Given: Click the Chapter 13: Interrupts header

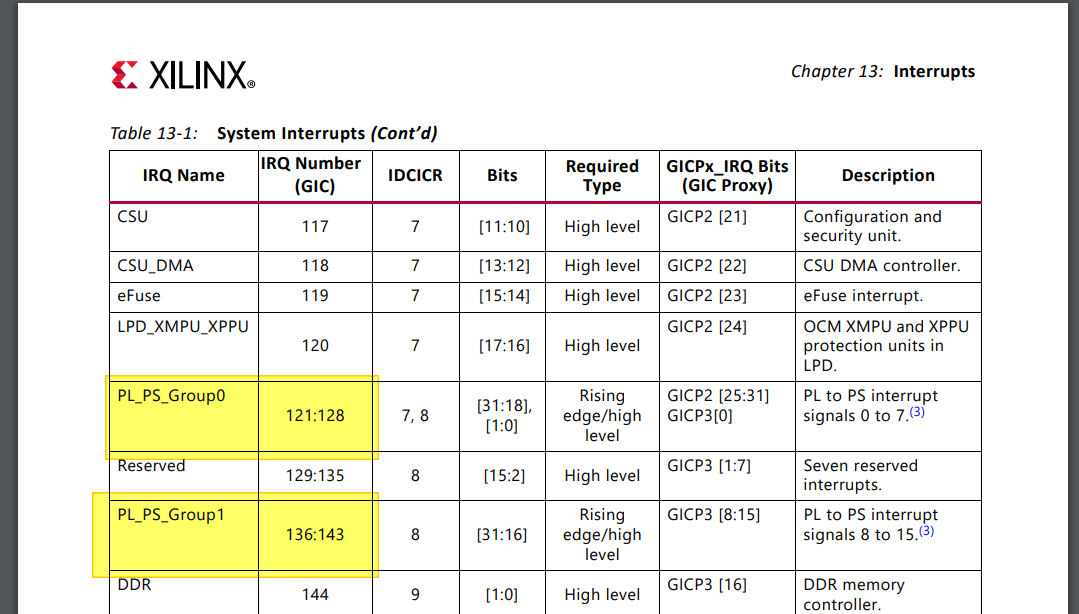Looking at the screenshot, I should (x=882, y=71).
